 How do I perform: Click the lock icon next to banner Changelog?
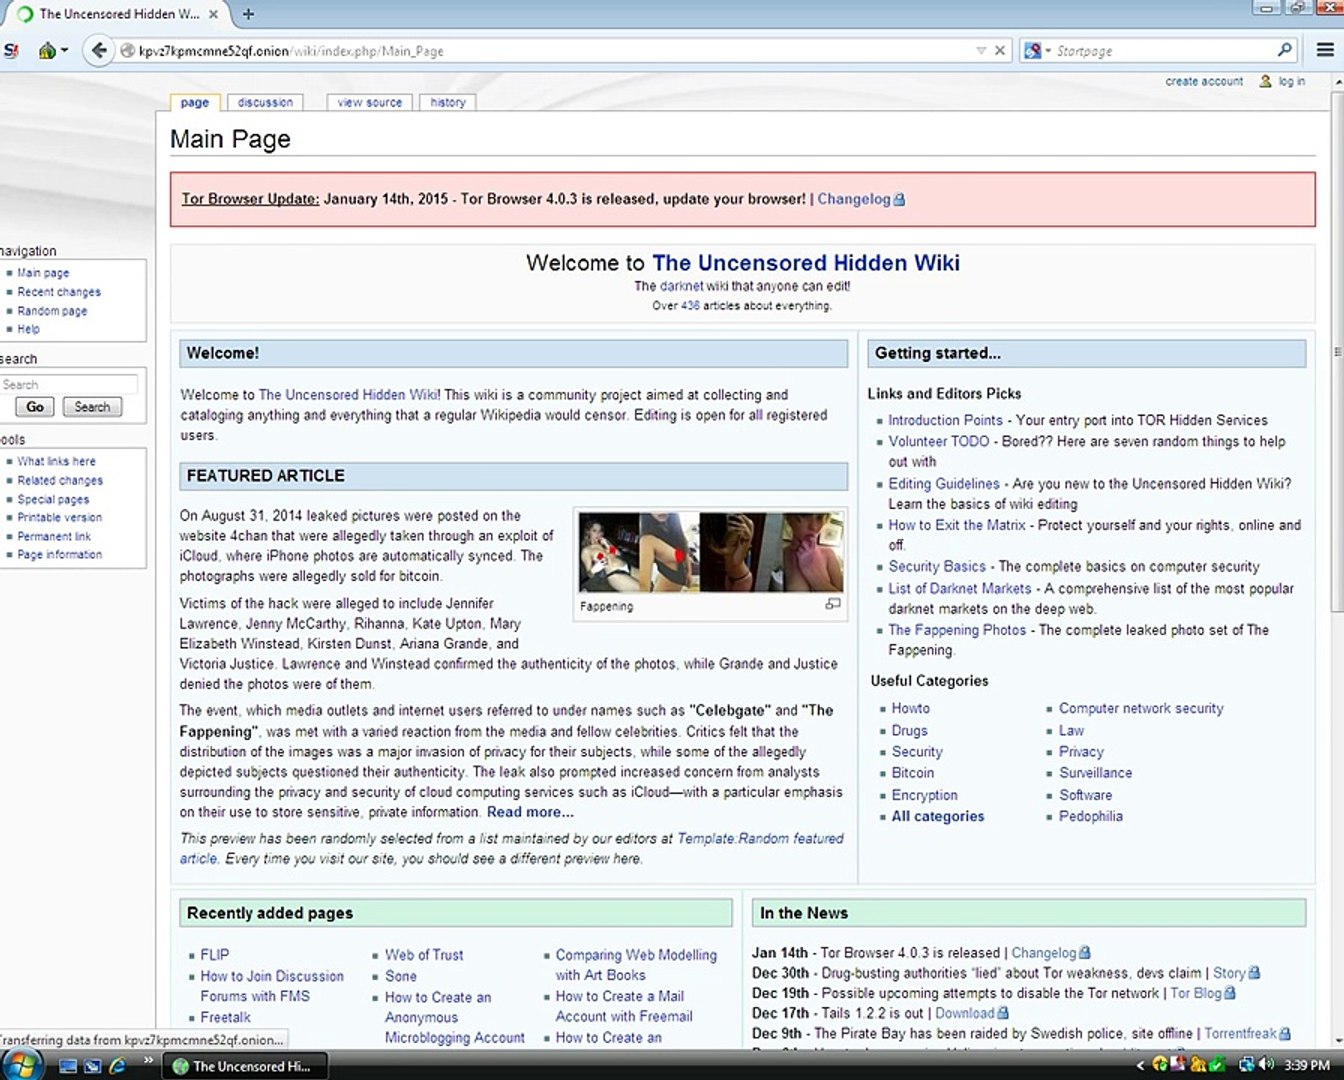(899, 199)
